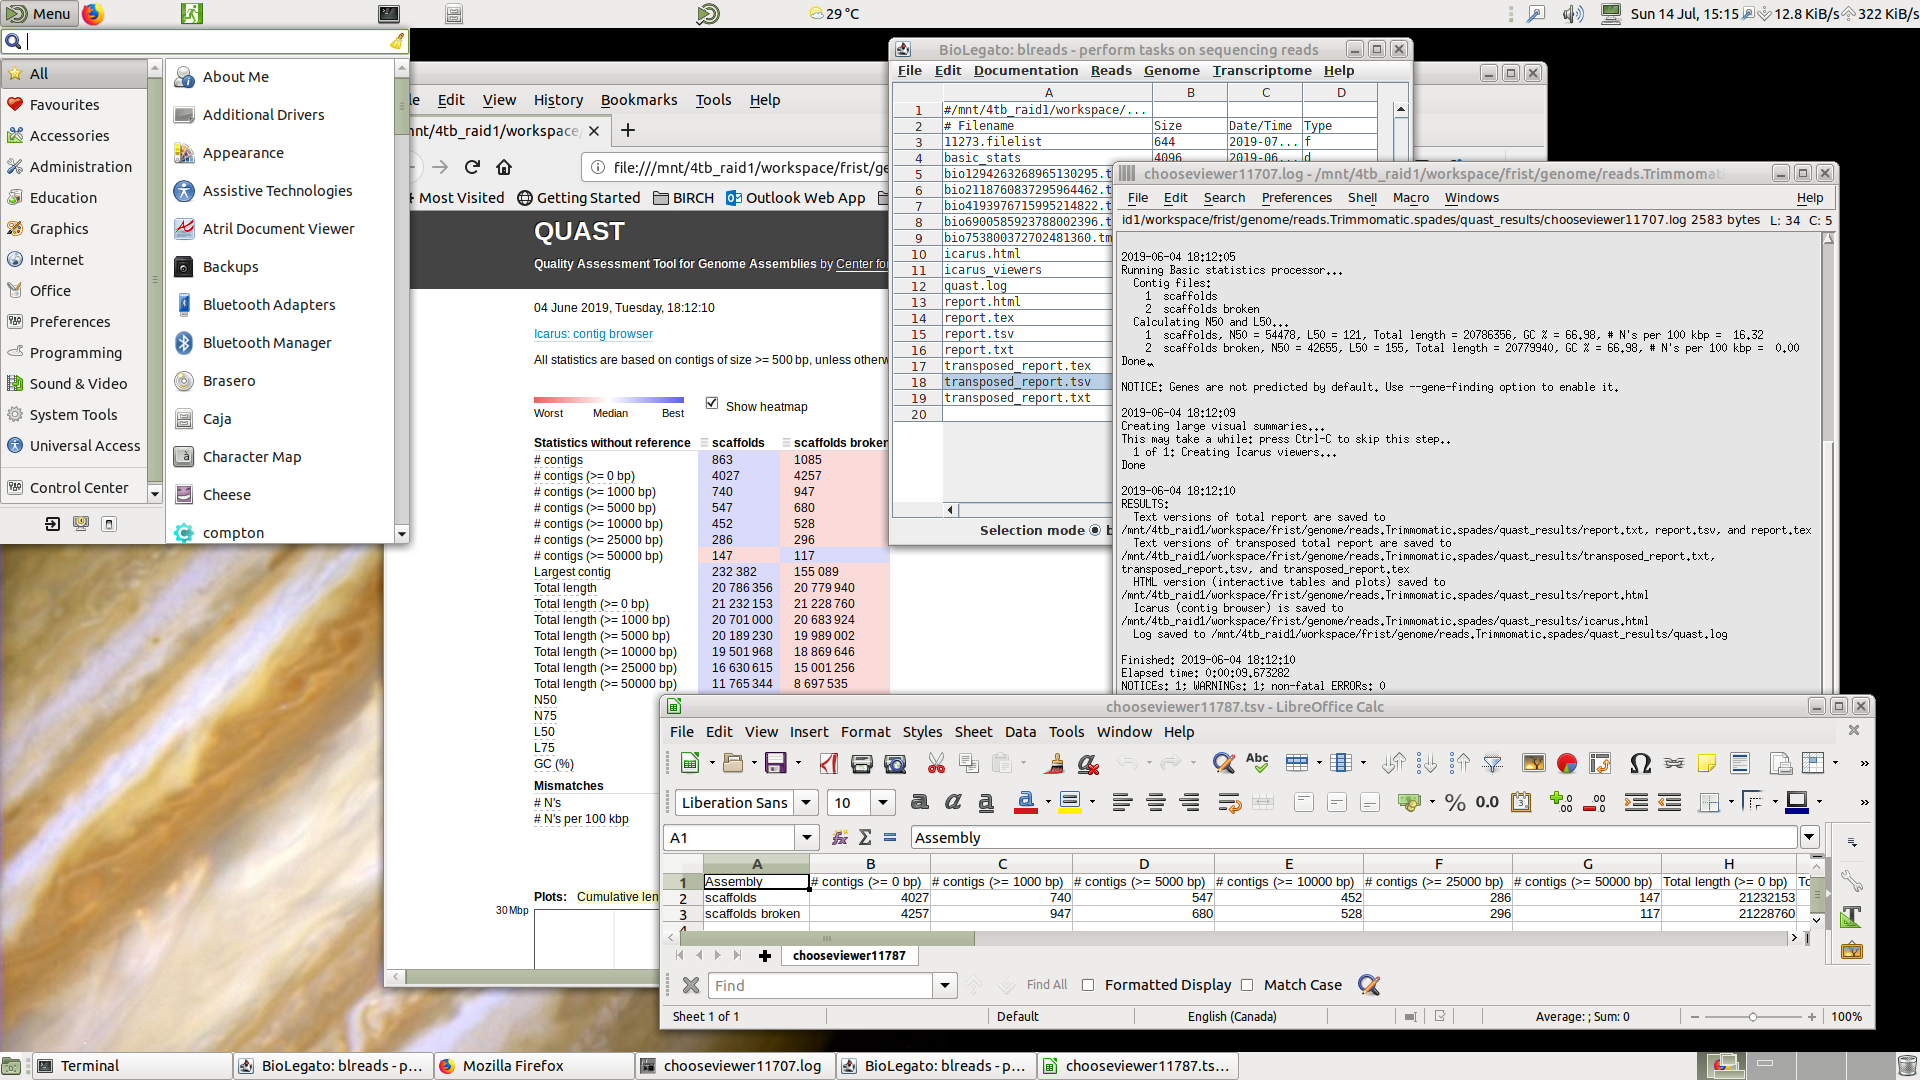Click Format as Percent icon

click(x=1455, y=803)
